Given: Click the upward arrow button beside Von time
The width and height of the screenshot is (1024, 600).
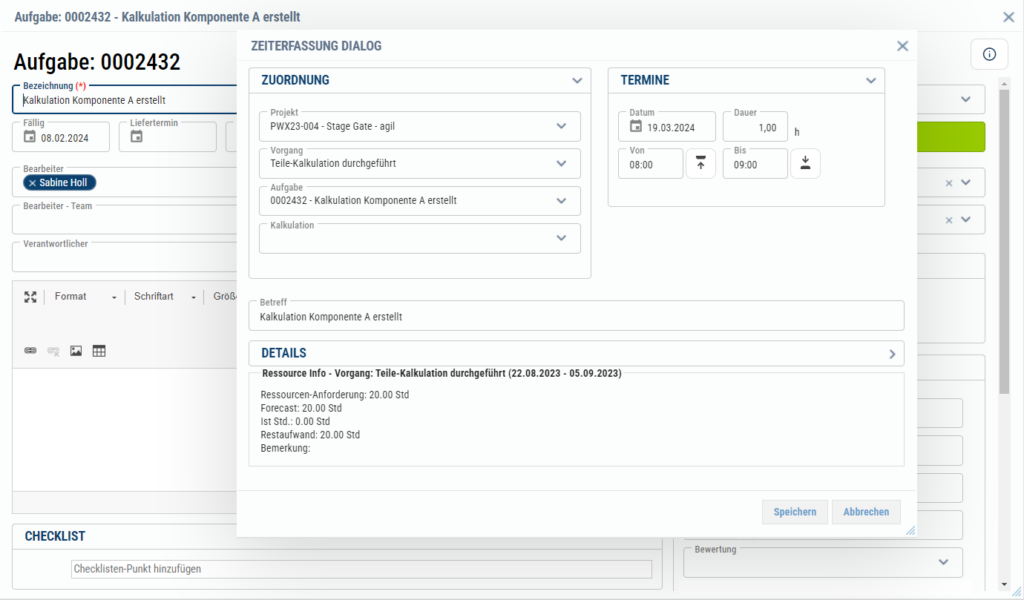Looking at the screenshot, I should (x=700, y=164).
